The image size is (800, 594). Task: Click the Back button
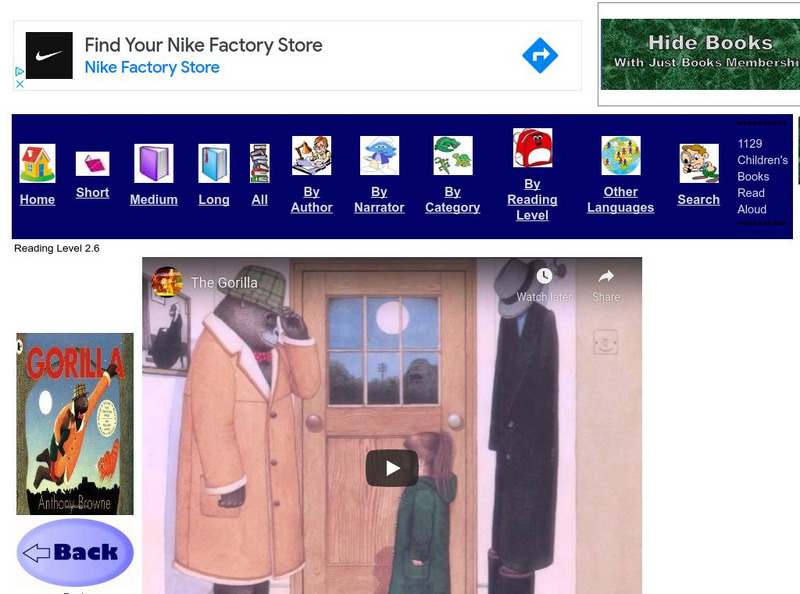75,552
